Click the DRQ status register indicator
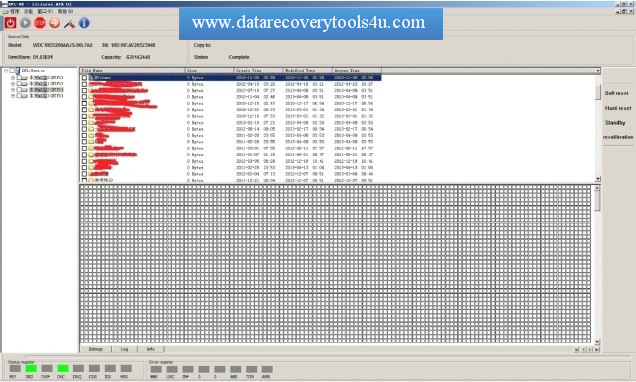The height and width of the screenshot is (382, 636). click(x=78, y=368)
